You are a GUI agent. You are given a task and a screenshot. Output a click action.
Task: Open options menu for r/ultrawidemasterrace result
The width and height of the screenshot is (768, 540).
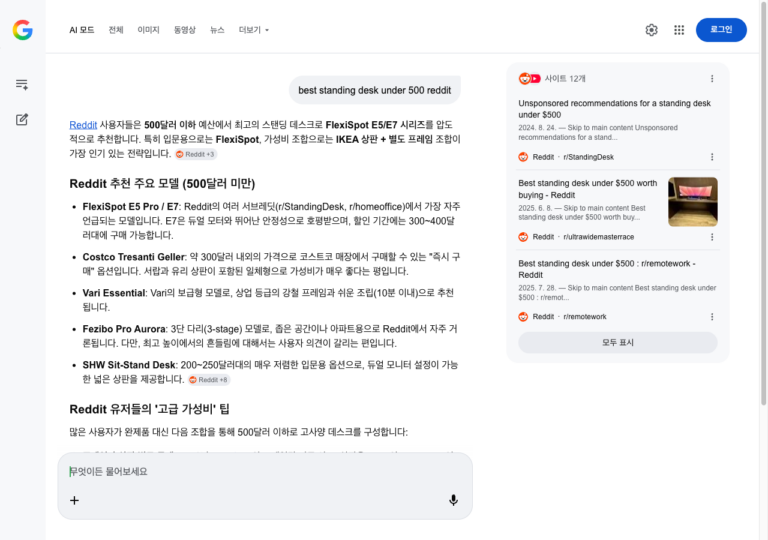coord(712,237)
